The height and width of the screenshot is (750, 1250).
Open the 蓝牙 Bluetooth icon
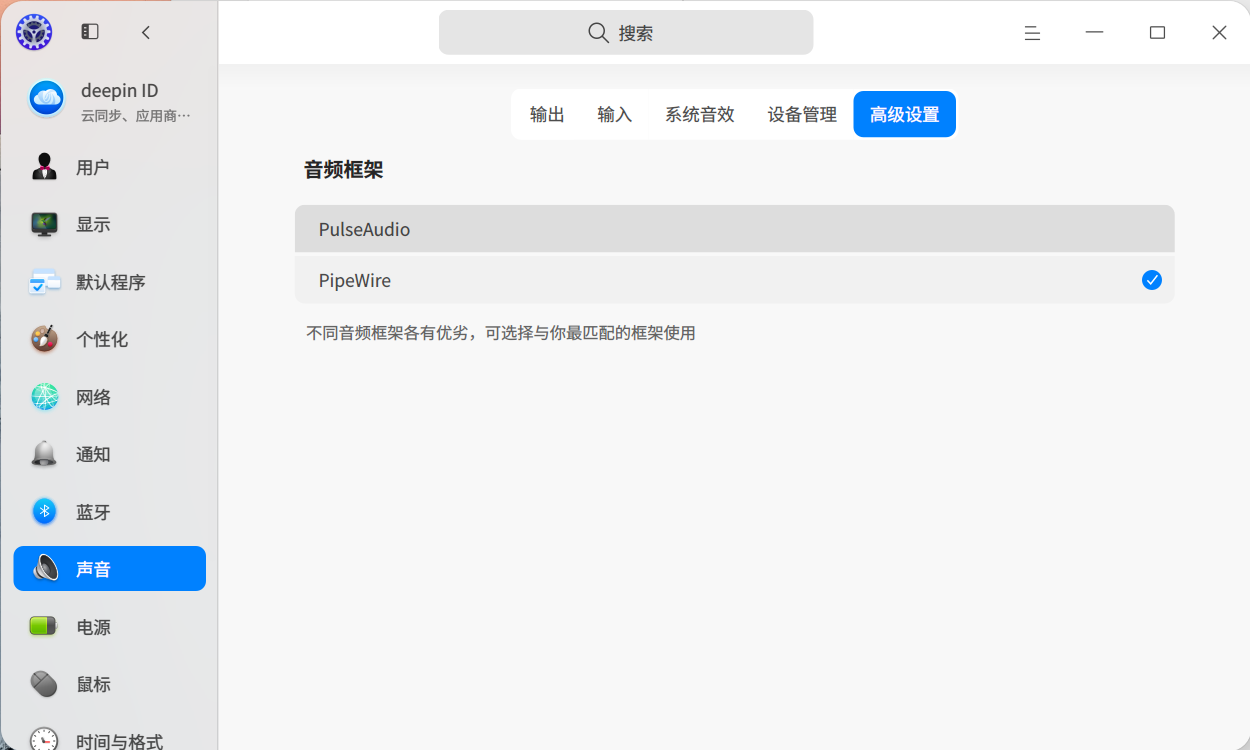pyautogui.click(x=44, y=512)
